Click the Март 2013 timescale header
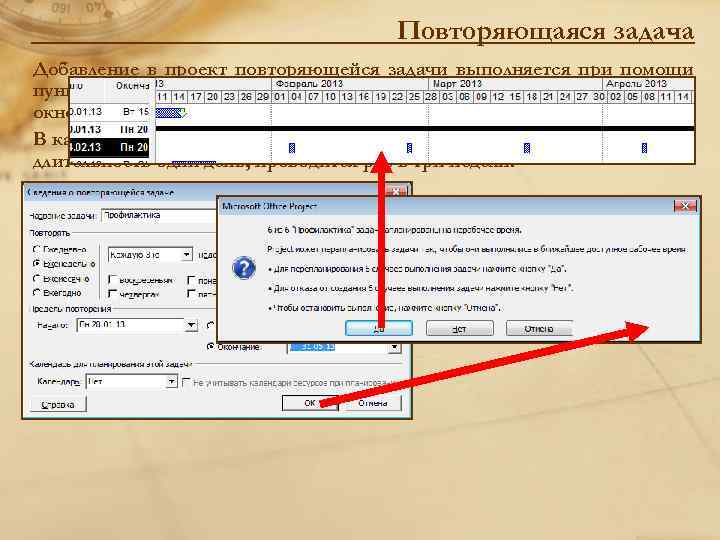The height and width of the screenshot is (540, 720). (x=457, y=84)
